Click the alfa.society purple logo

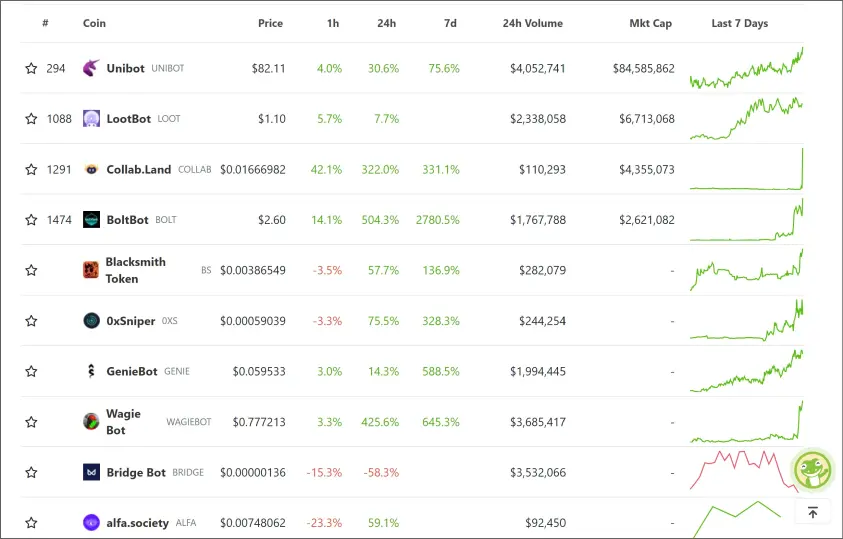(x=91, y=522)
